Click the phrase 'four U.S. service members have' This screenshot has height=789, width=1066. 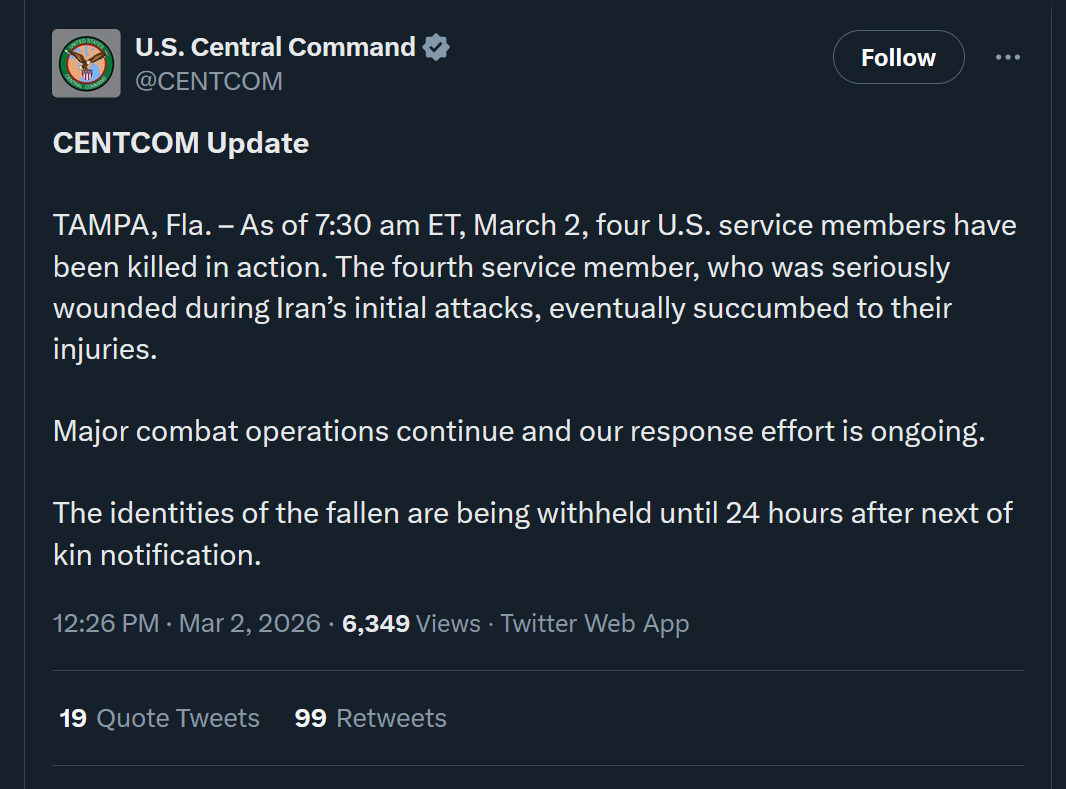[x=806, y=225]
